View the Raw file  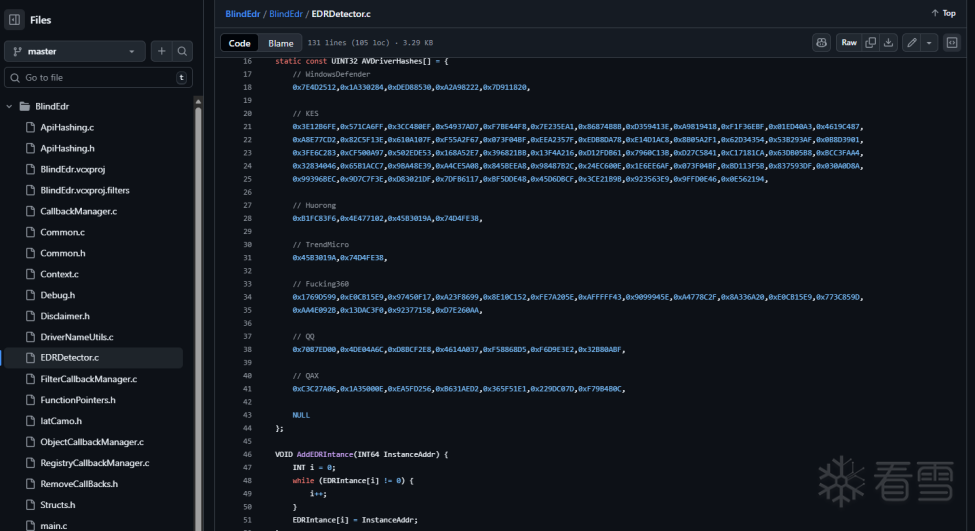pos(849,42)
